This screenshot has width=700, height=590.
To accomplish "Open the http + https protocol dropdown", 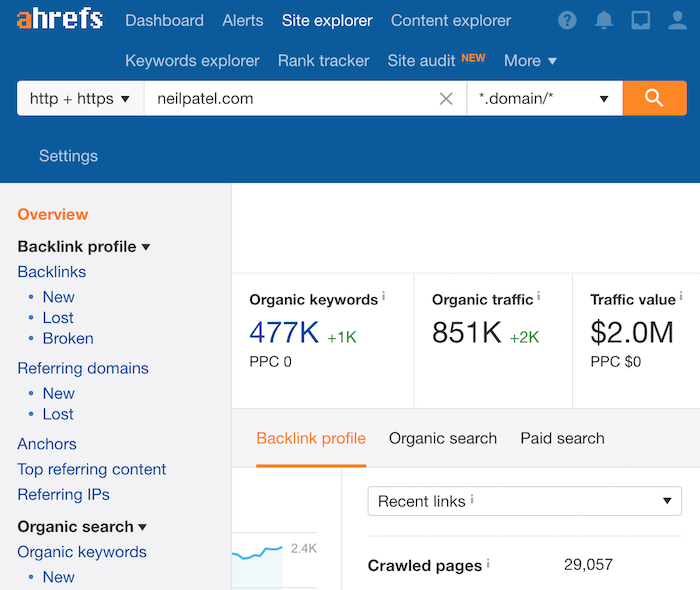I will coord(80,98).
